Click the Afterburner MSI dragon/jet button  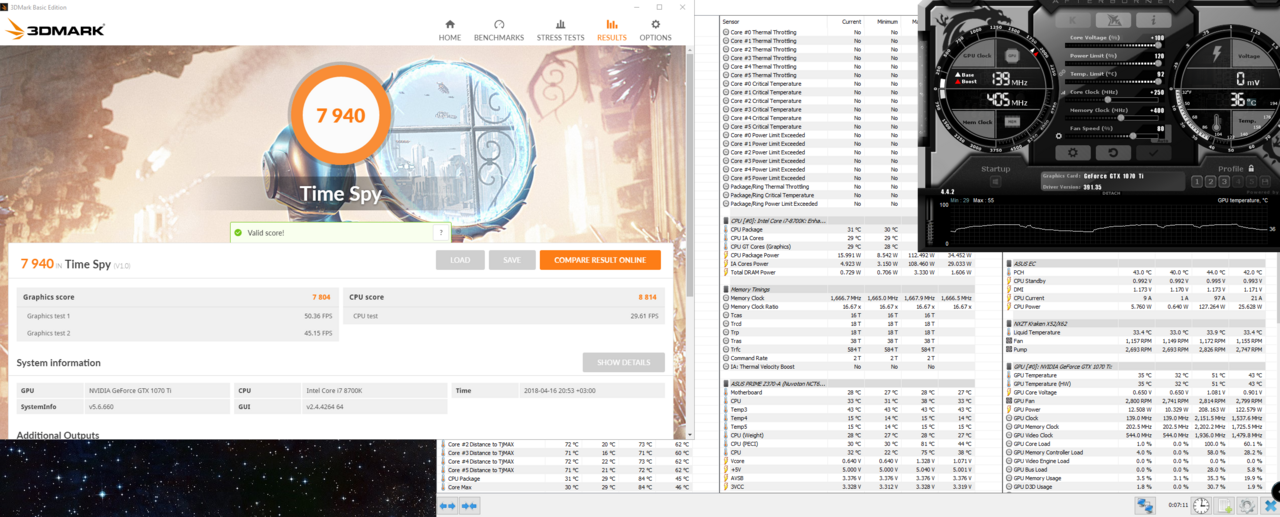1113,20
